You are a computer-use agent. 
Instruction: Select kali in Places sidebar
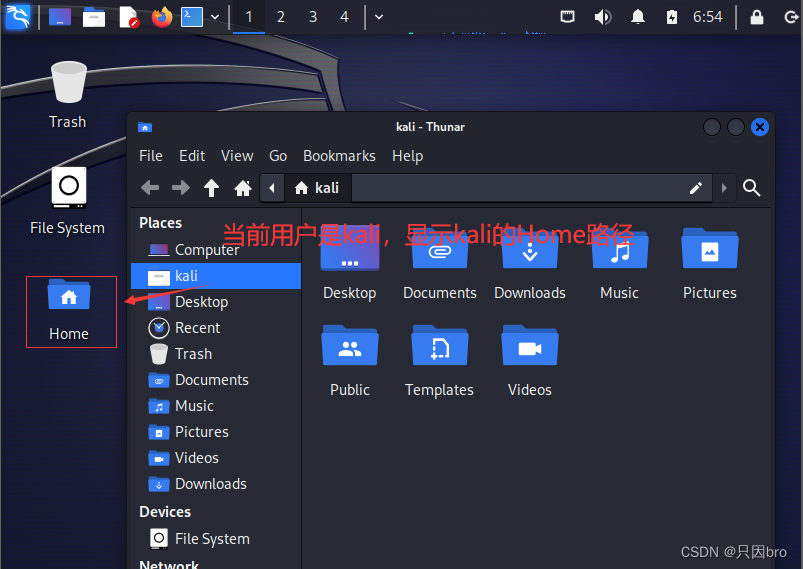click(x=216, y=276)
